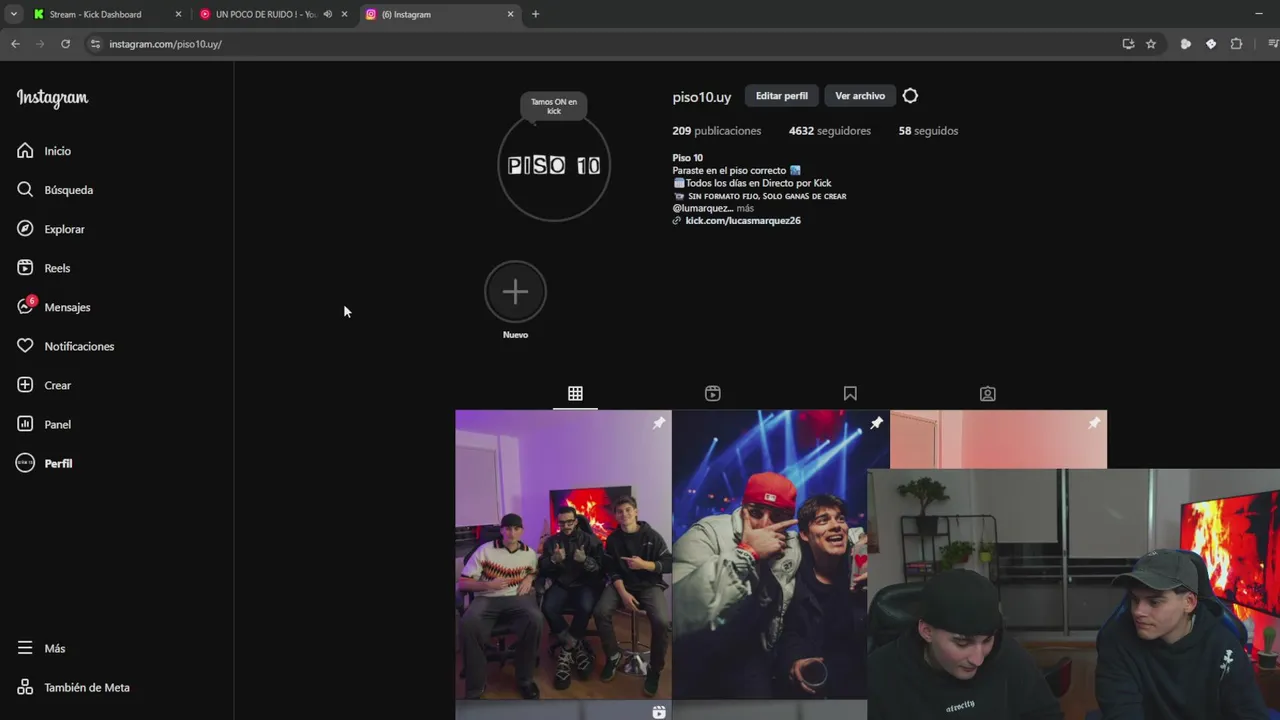1280x720 pixels.
Task: Switch to the tagged photos tab
Action: [988, 394]
